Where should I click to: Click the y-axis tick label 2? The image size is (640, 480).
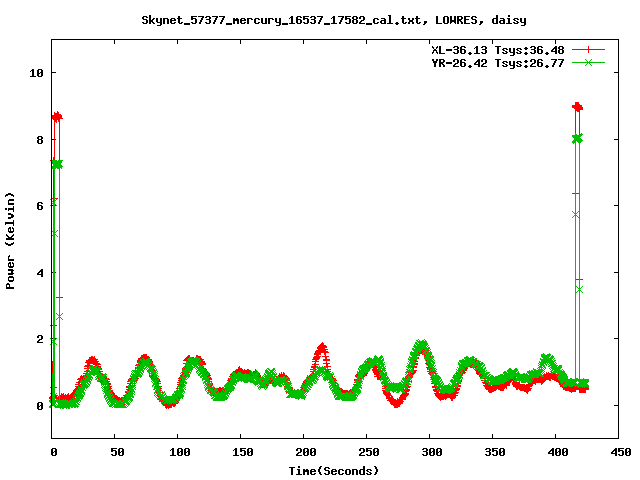40,339
